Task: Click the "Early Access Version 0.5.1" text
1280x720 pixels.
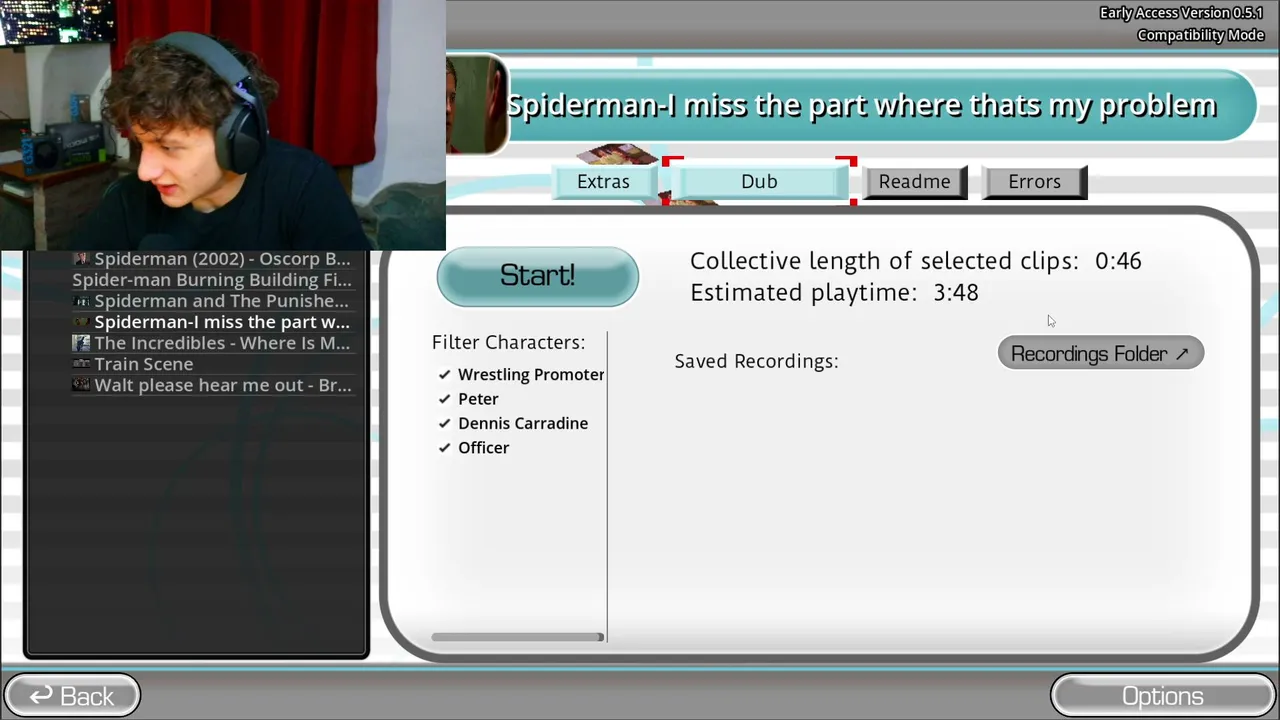Action: pos(1181,13)
